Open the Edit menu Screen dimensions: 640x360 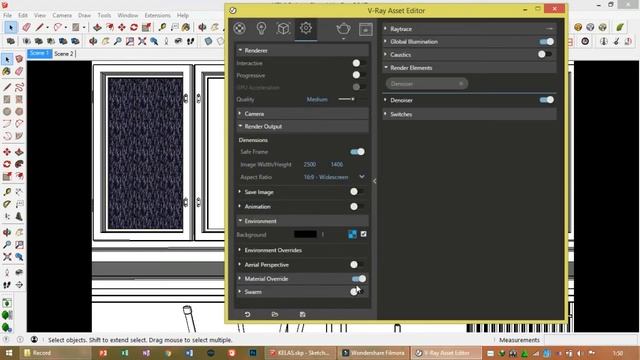click(x=23, y=15)
